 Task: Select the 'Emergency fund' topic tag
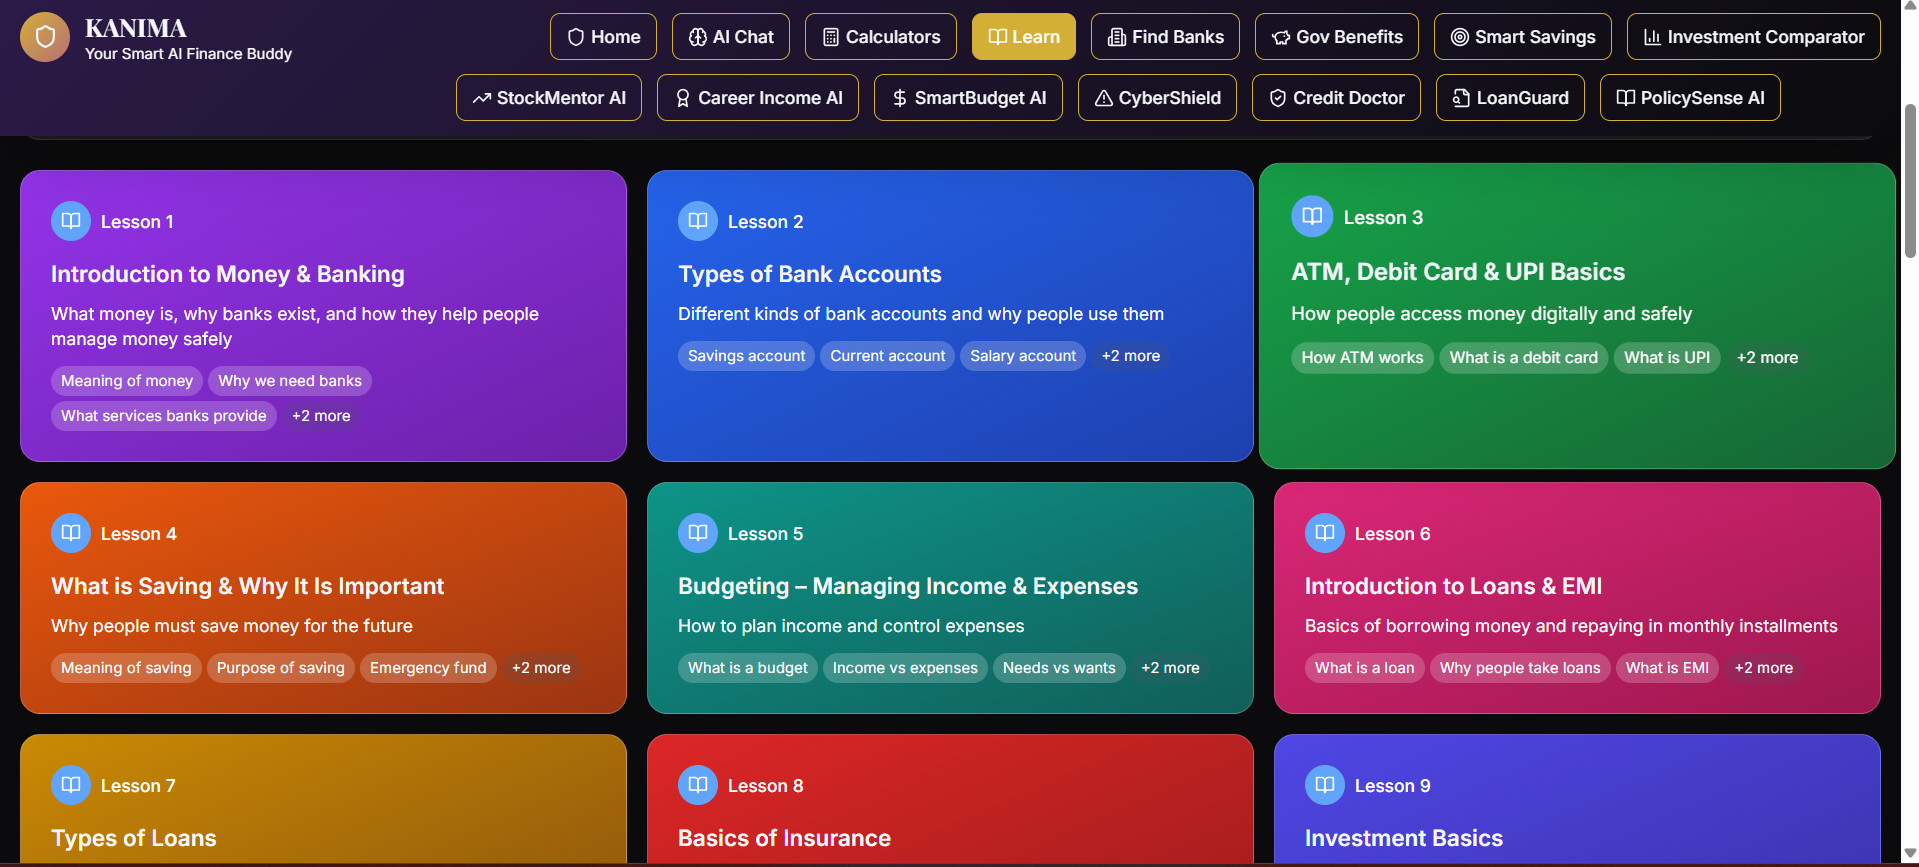(x=428, y=668)
